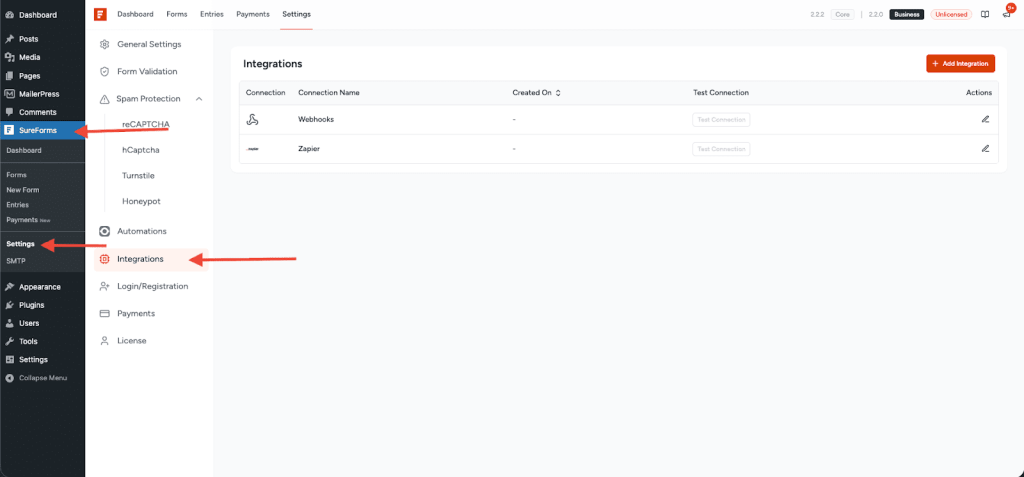Screen dimensions: 1024x477
Task: Click the Webhooks connection icon
Action: tap(253, 119)
